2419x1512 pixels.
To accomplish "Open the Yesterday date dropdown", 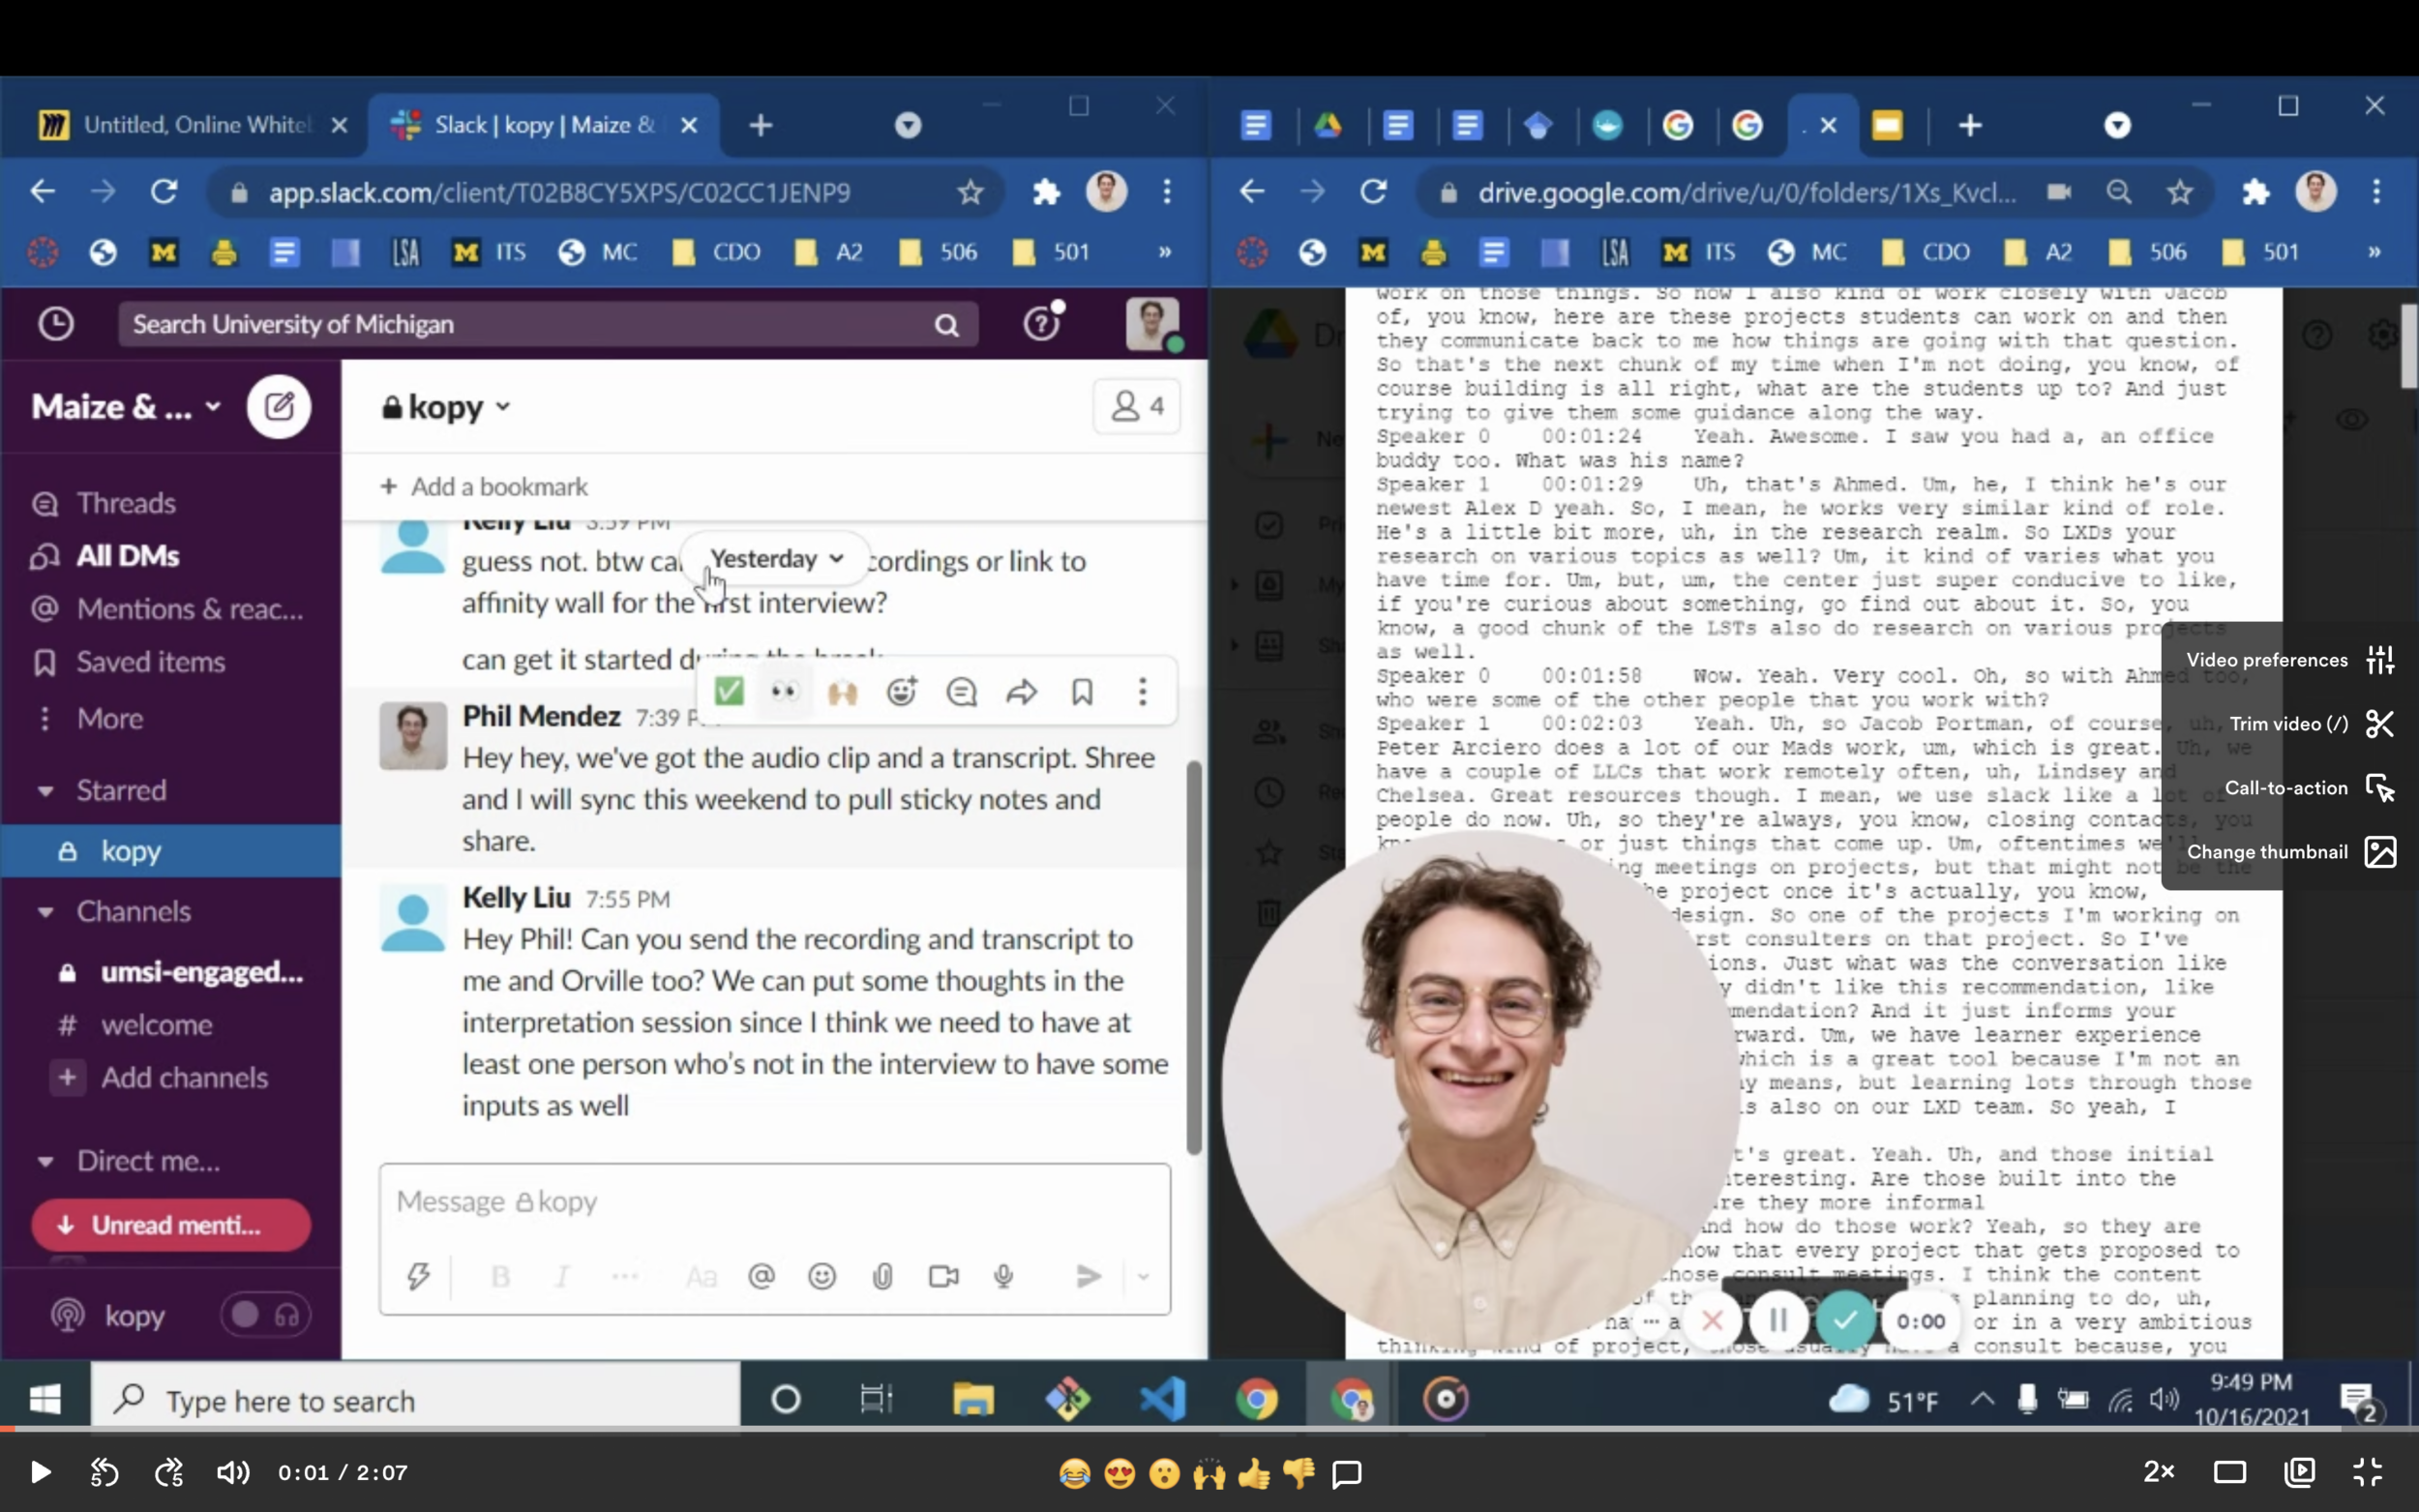I will point(776,558).
